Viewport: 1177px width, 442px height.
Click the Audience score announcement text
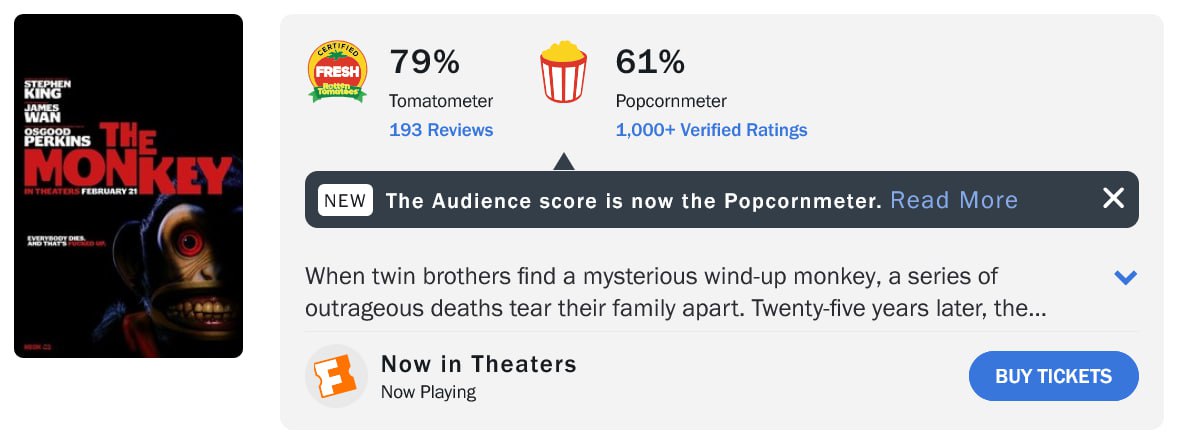point(633,200)
